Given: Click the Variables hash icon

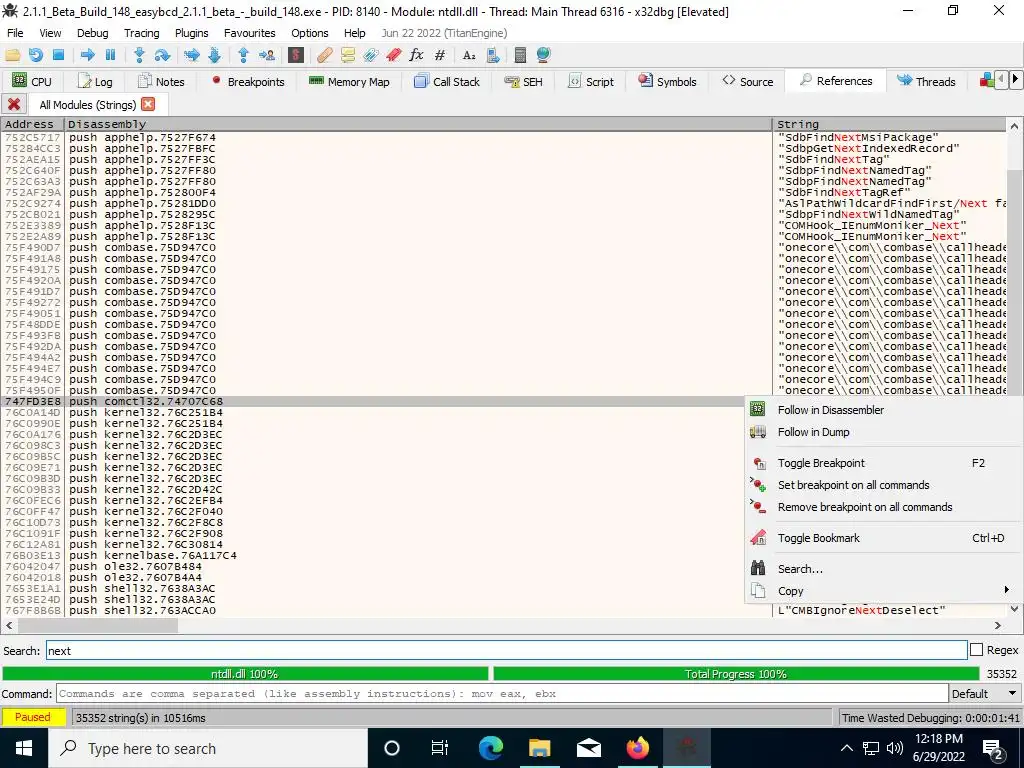Looking at the screenshot, I should click(x=440, y=56).
